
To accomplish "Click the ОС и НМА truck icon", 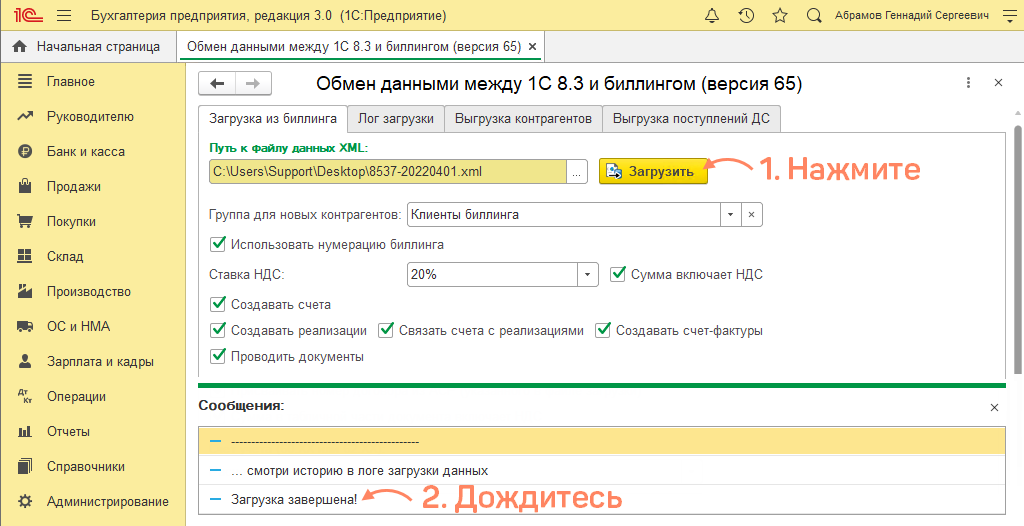I will coord(25,326).
